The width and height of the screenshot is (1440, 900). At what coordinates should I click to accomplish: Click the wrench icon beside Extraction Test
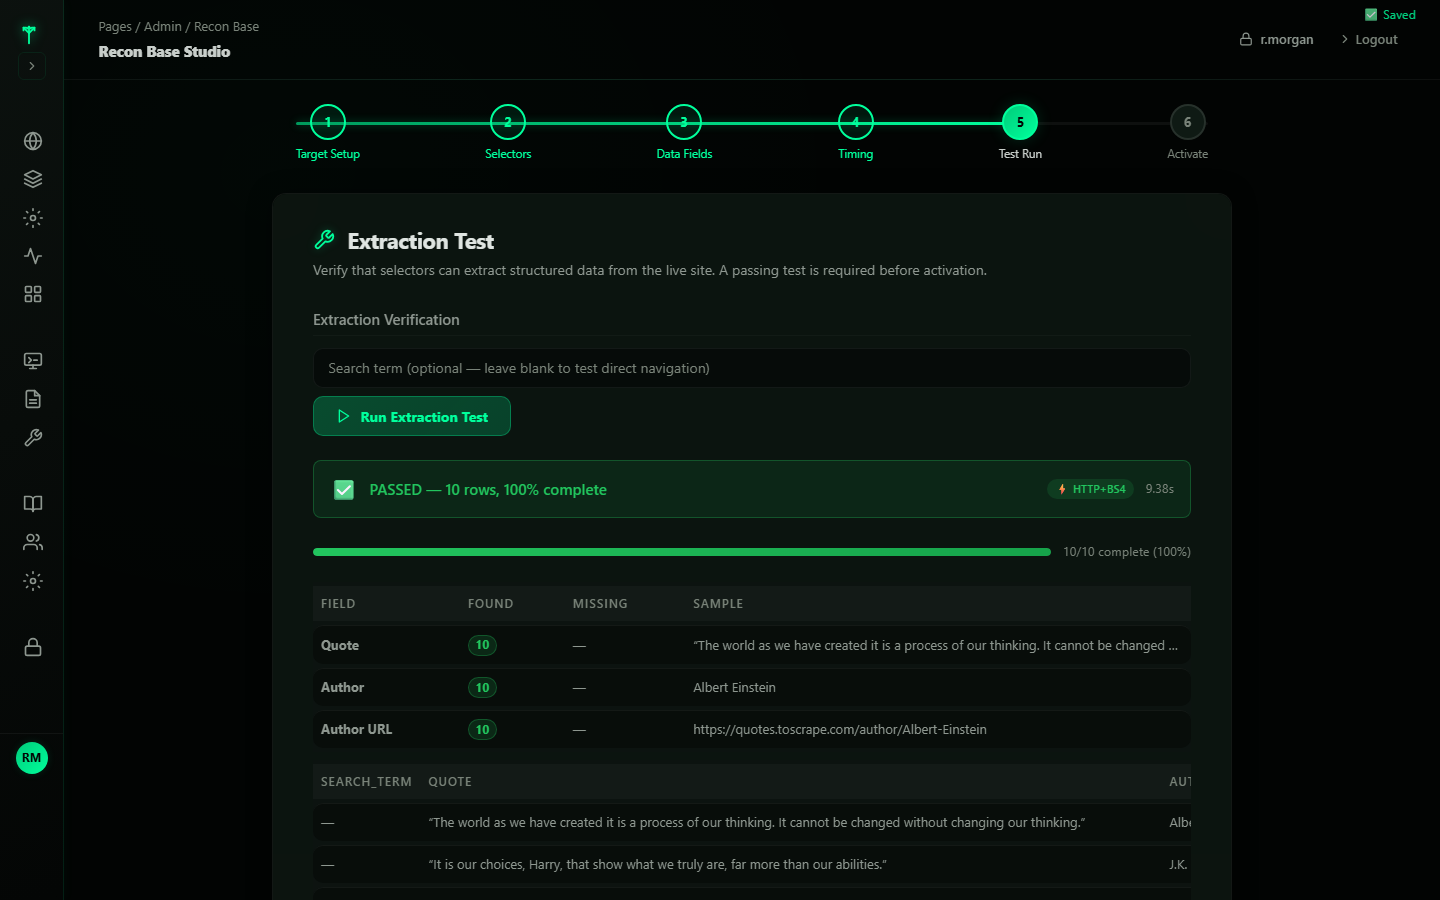click(324, 240)
